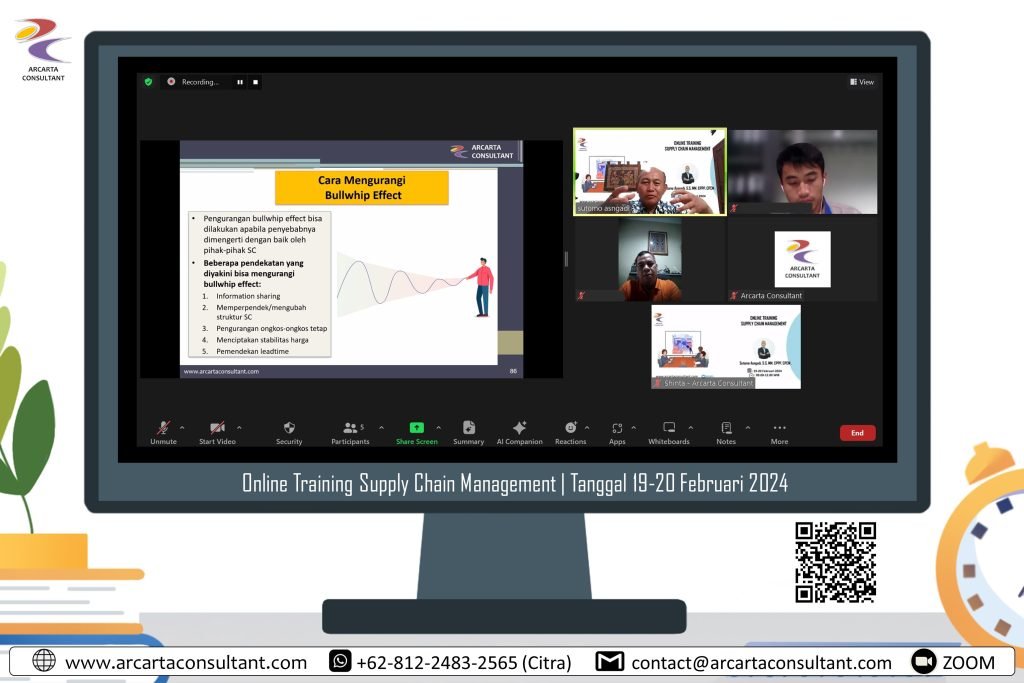Unmute the microphone

click(163, 428)
